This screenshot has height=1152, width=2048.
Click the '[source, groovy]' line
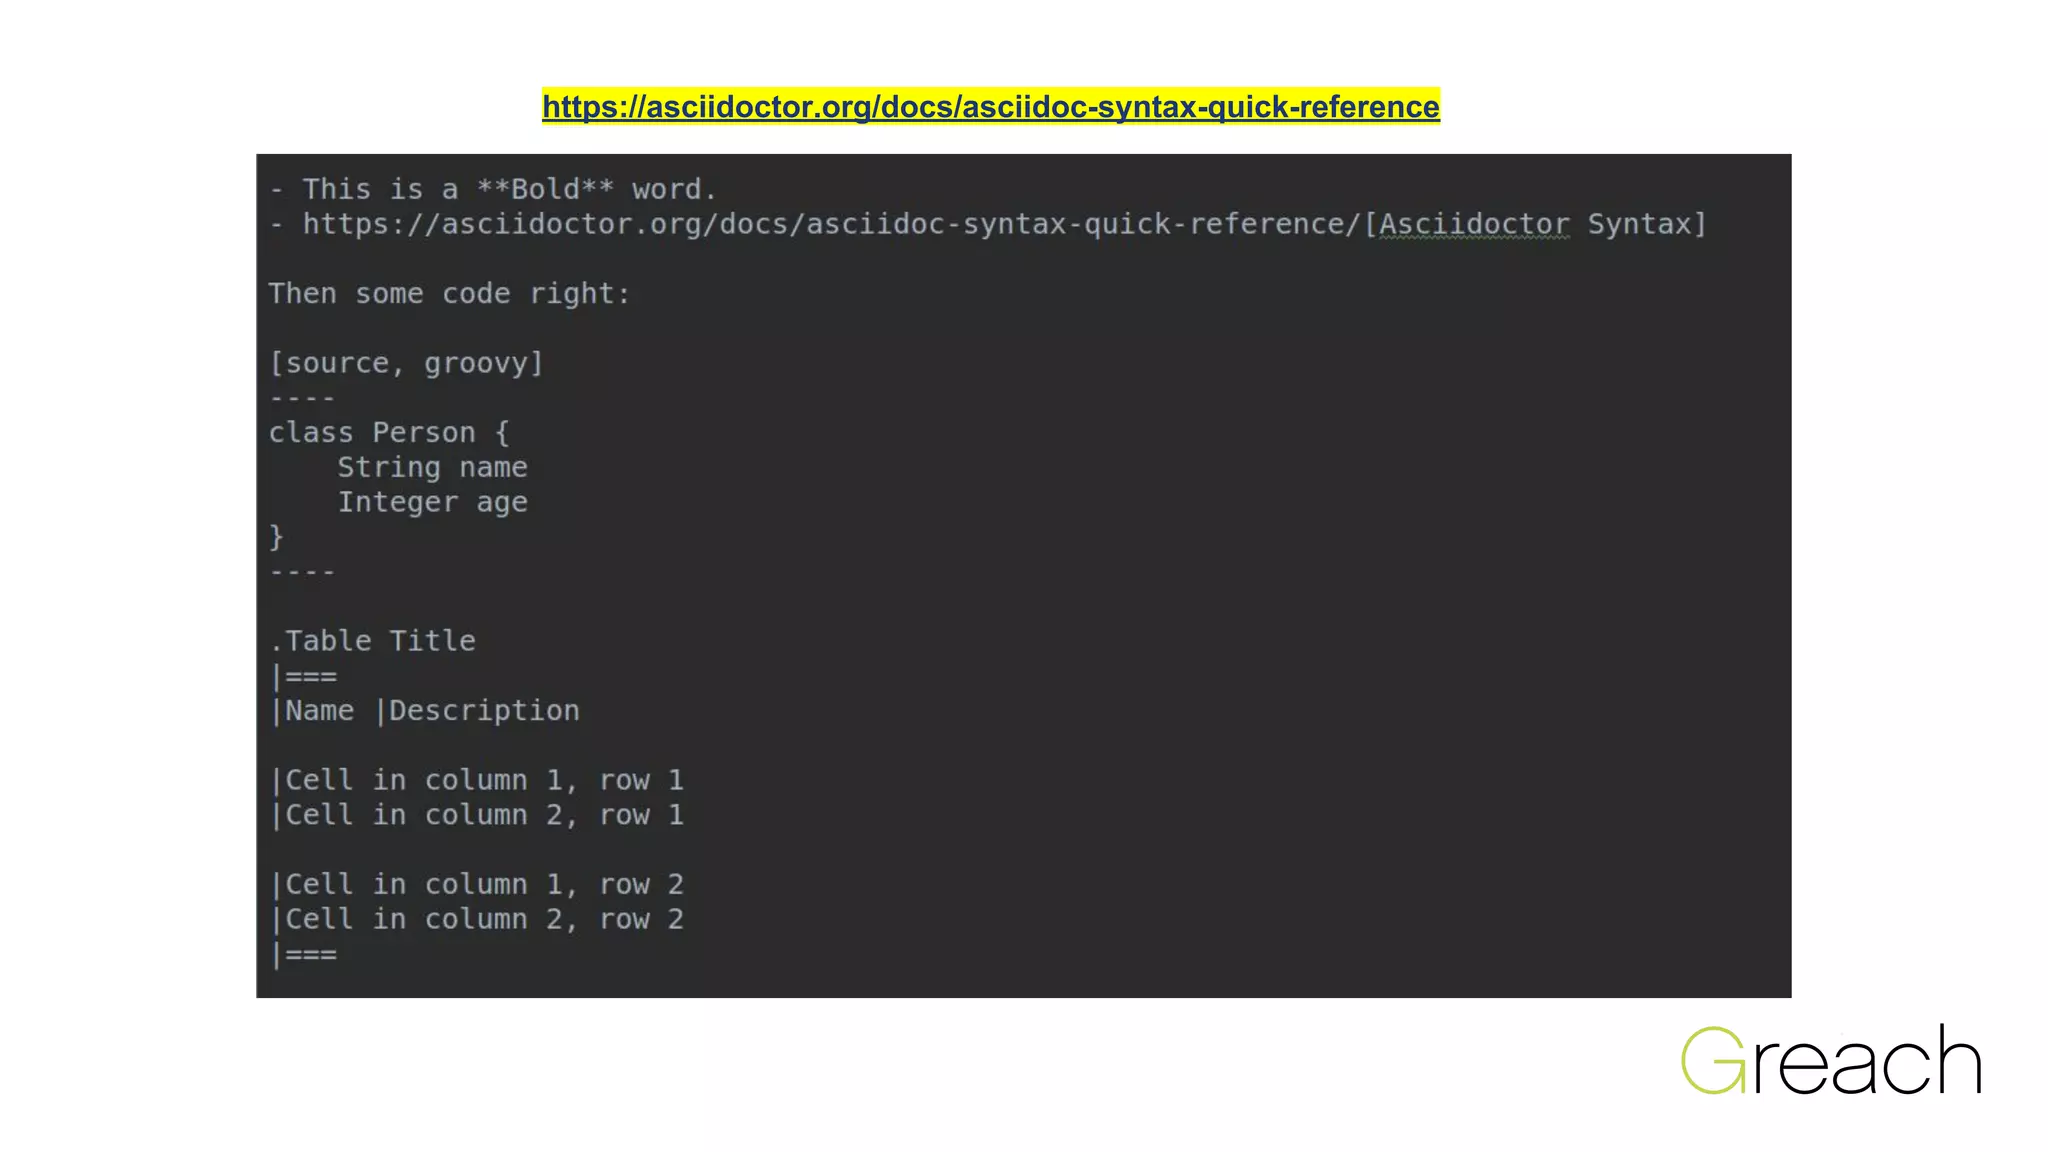(406, 363)
